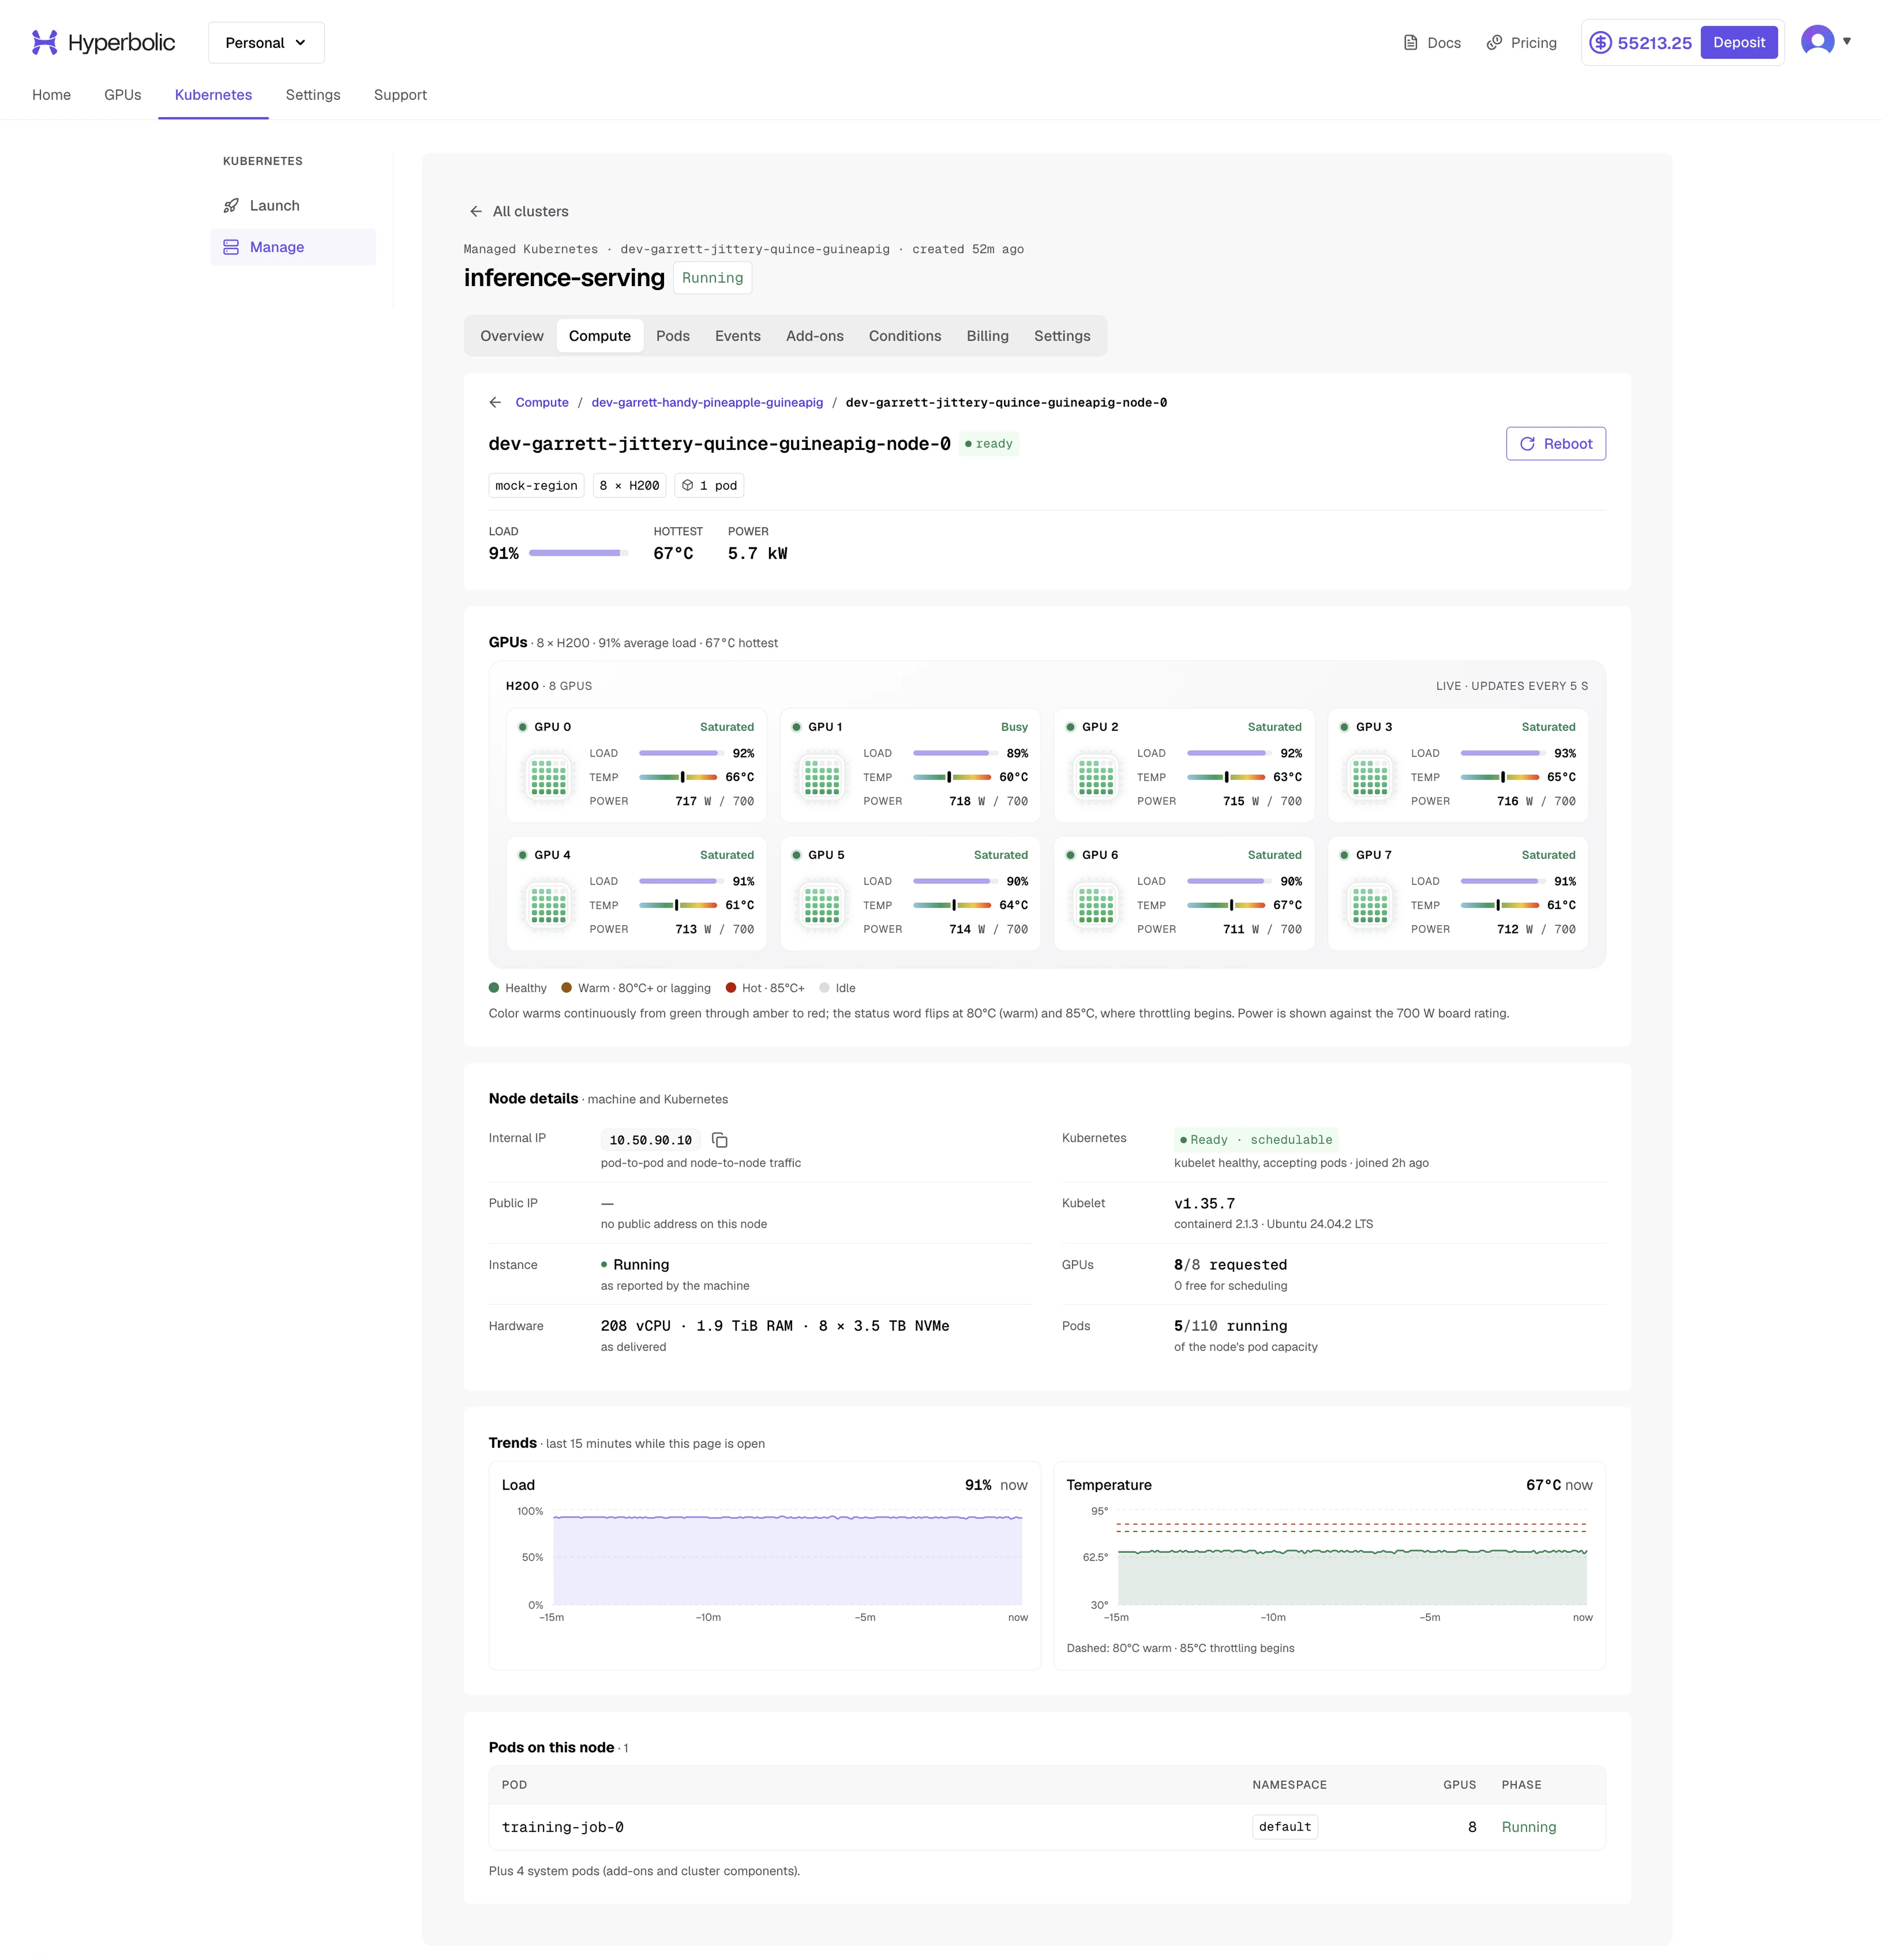Switch to the Pods tab
Screen dimensions: 1882x1960
673,336
